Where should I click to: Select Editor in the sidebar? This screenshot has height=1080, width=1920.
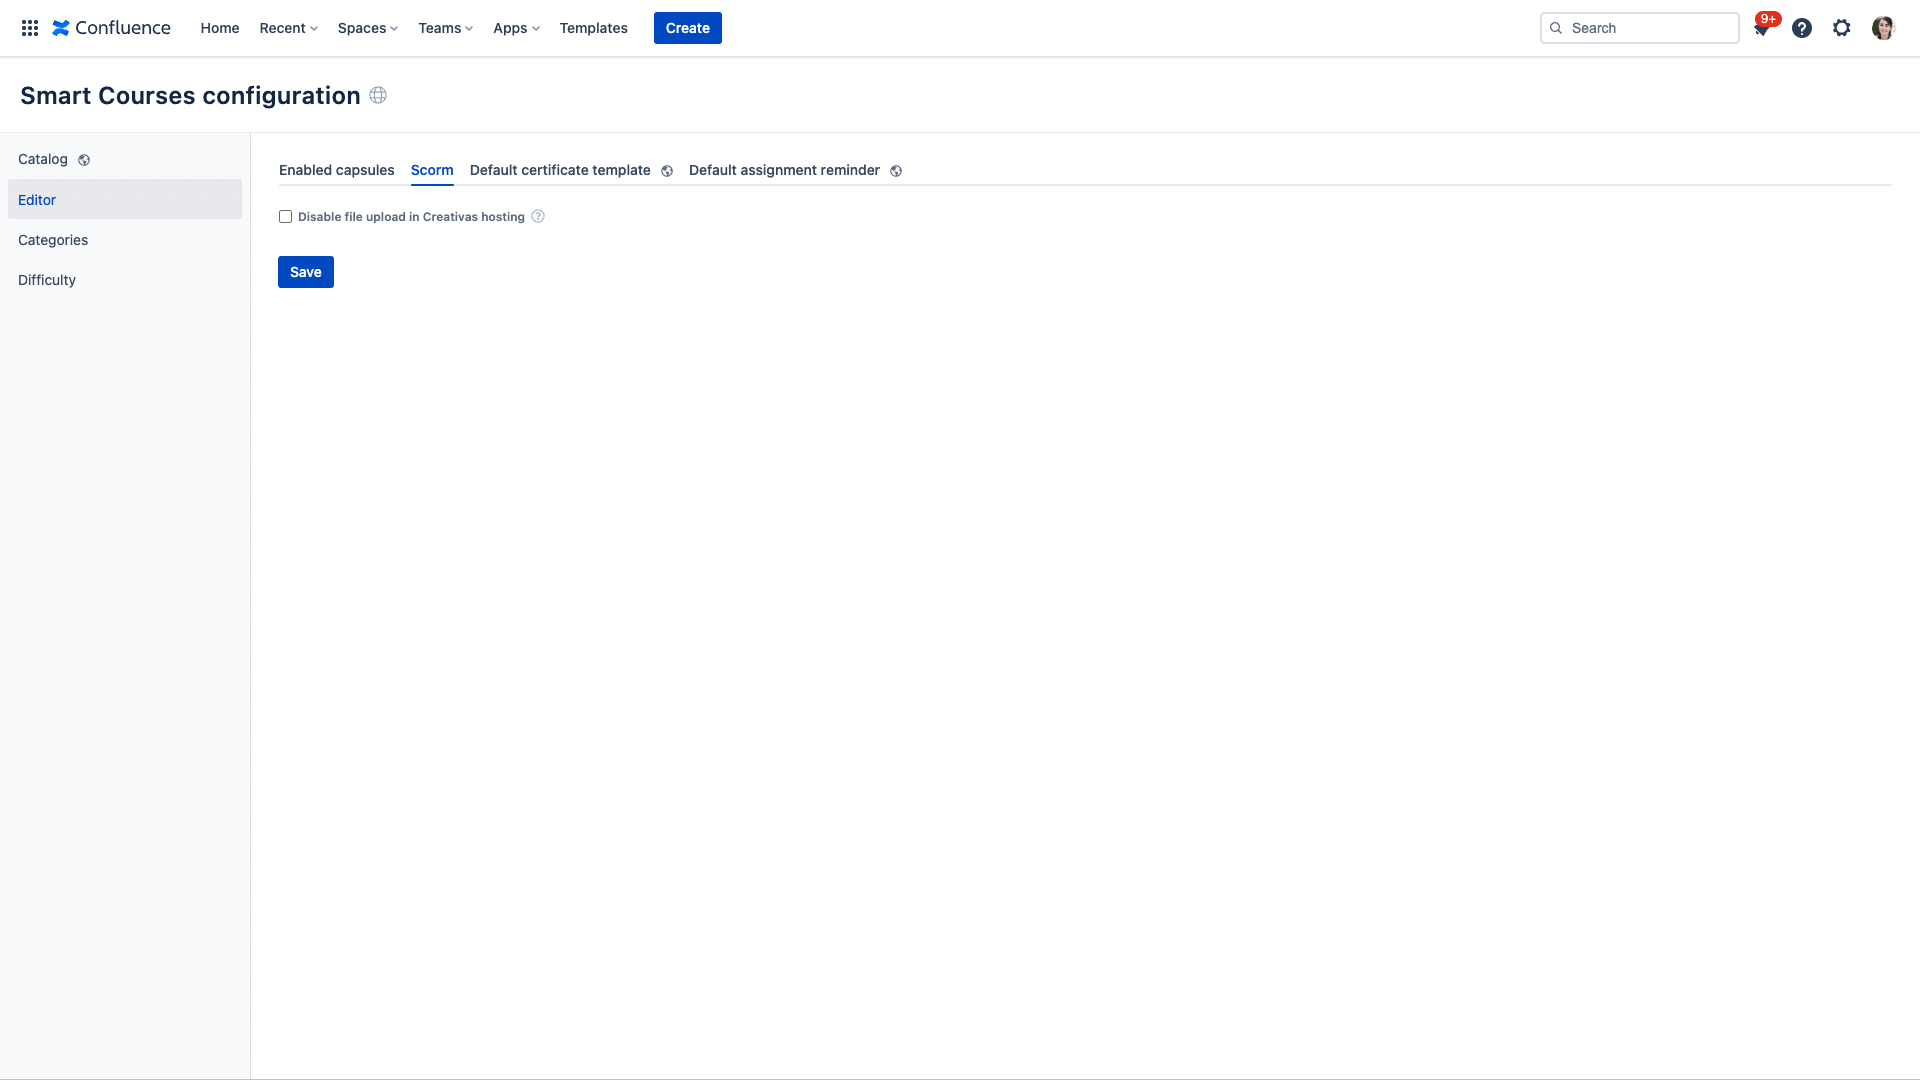point(125,199)
